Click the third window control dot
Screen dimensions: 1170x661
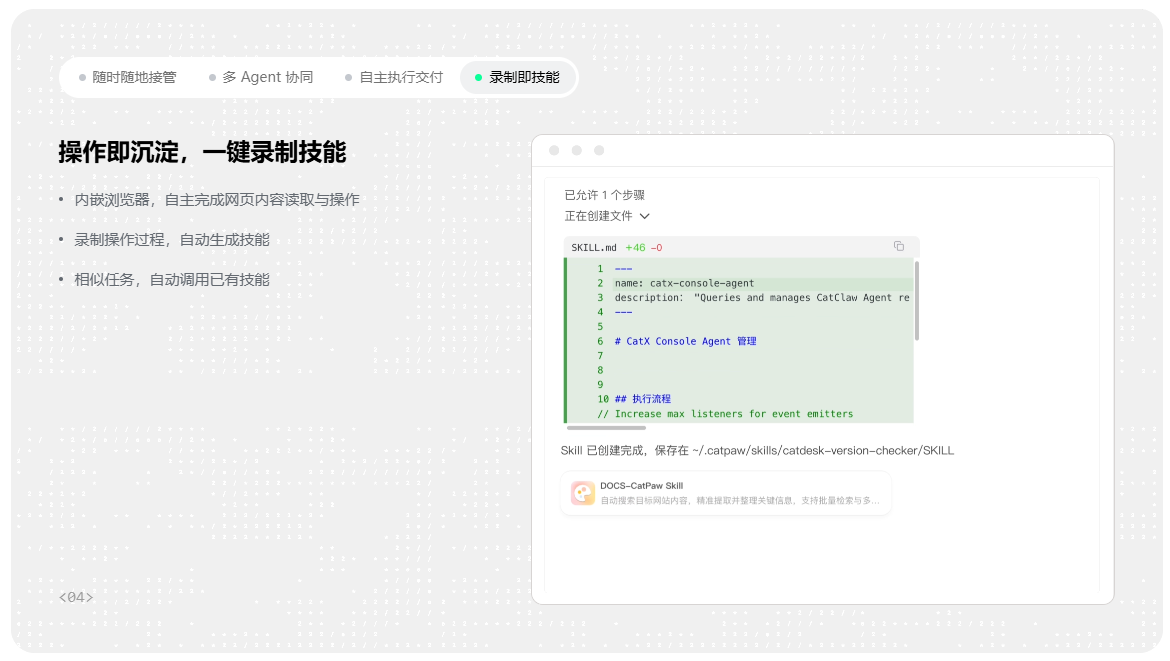point(598,151)
